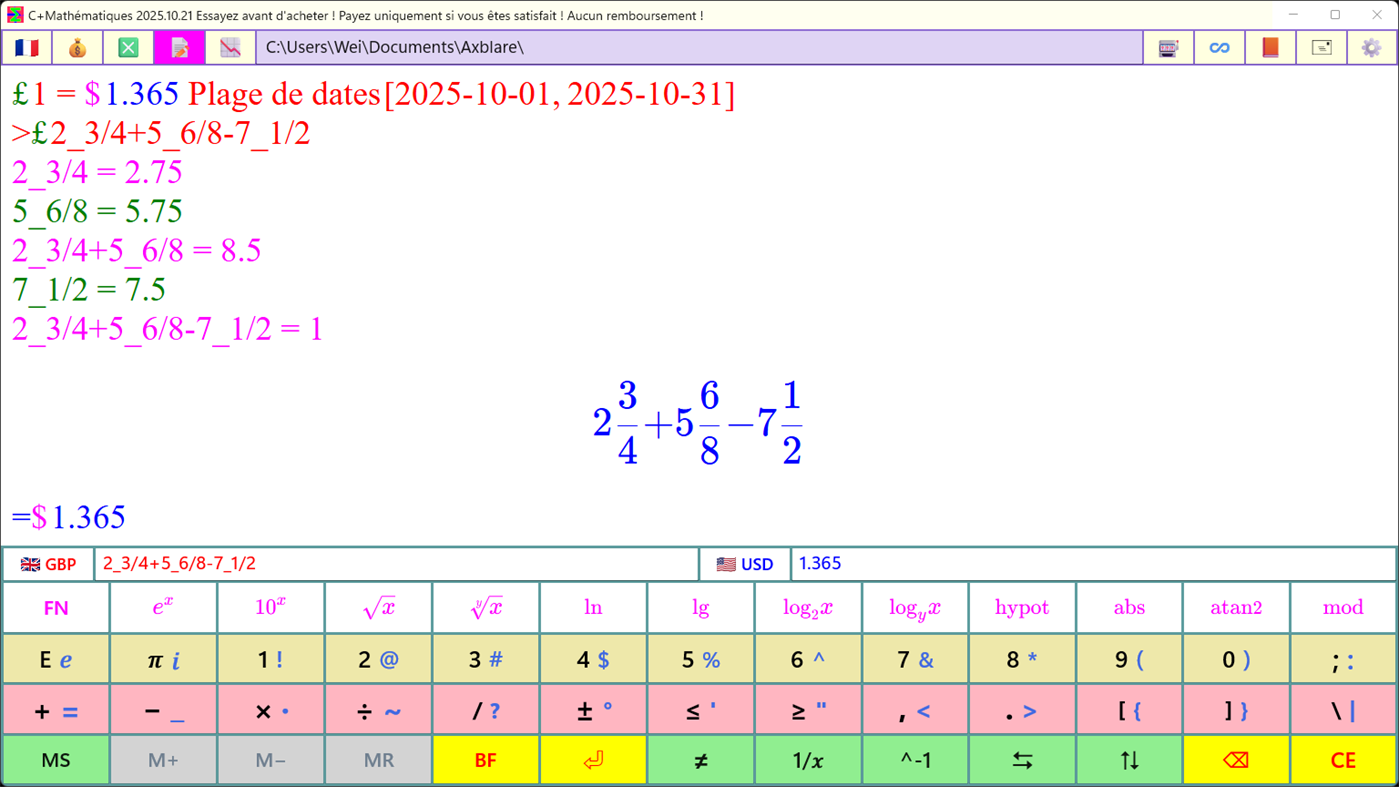Select the French flag language icon
1399x787 pixels.
[27, 47]
